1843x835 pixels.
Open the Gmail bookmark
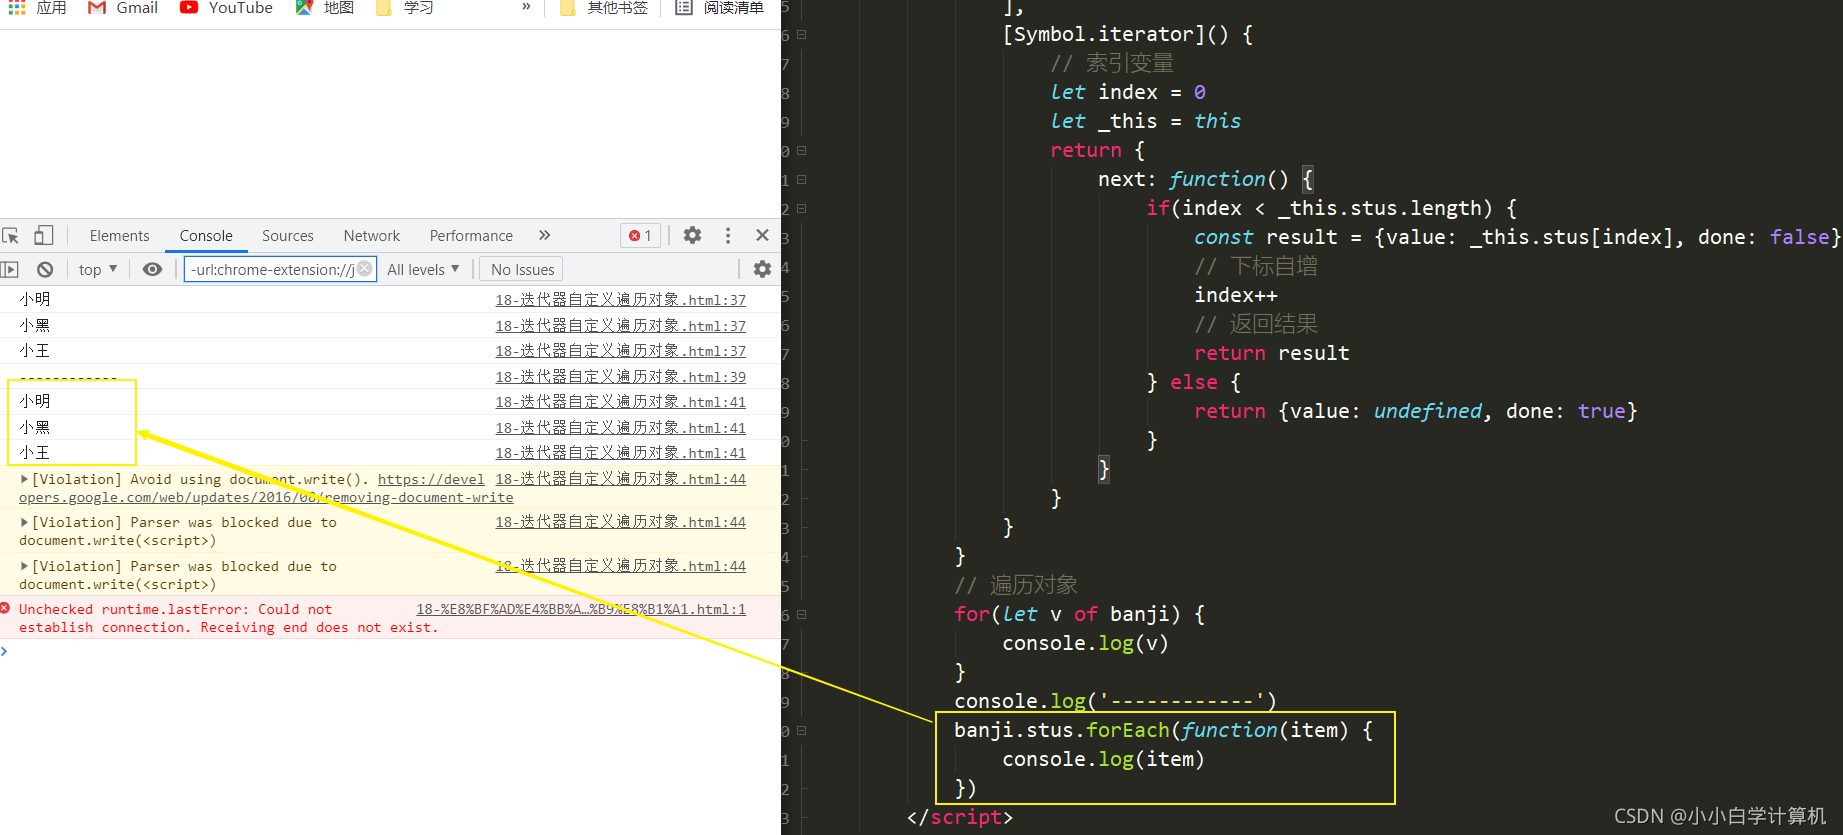pos(123,8)
